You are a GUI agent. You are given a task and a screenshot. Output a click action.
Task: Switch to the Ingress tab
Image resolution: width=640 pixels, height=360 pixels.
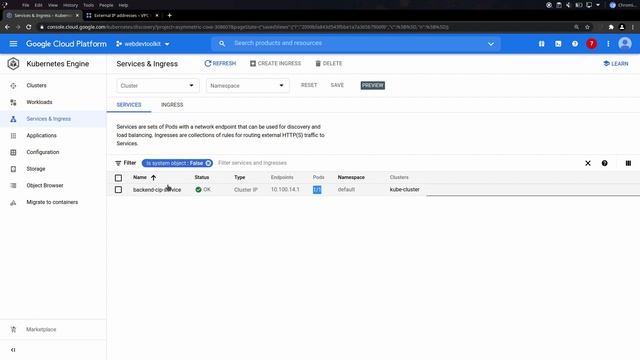point(172,105)
